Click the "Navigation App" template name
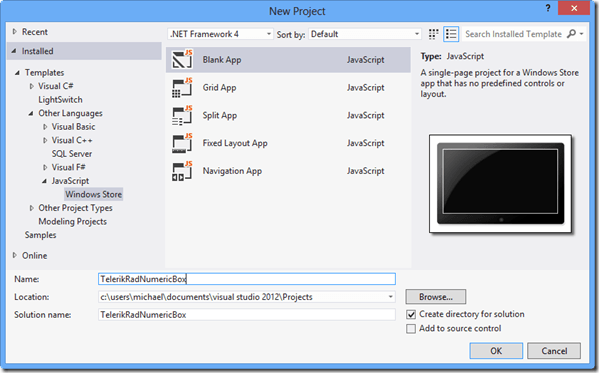The height and width of the screenshot is (373, 599). click(x=232, y=171)
